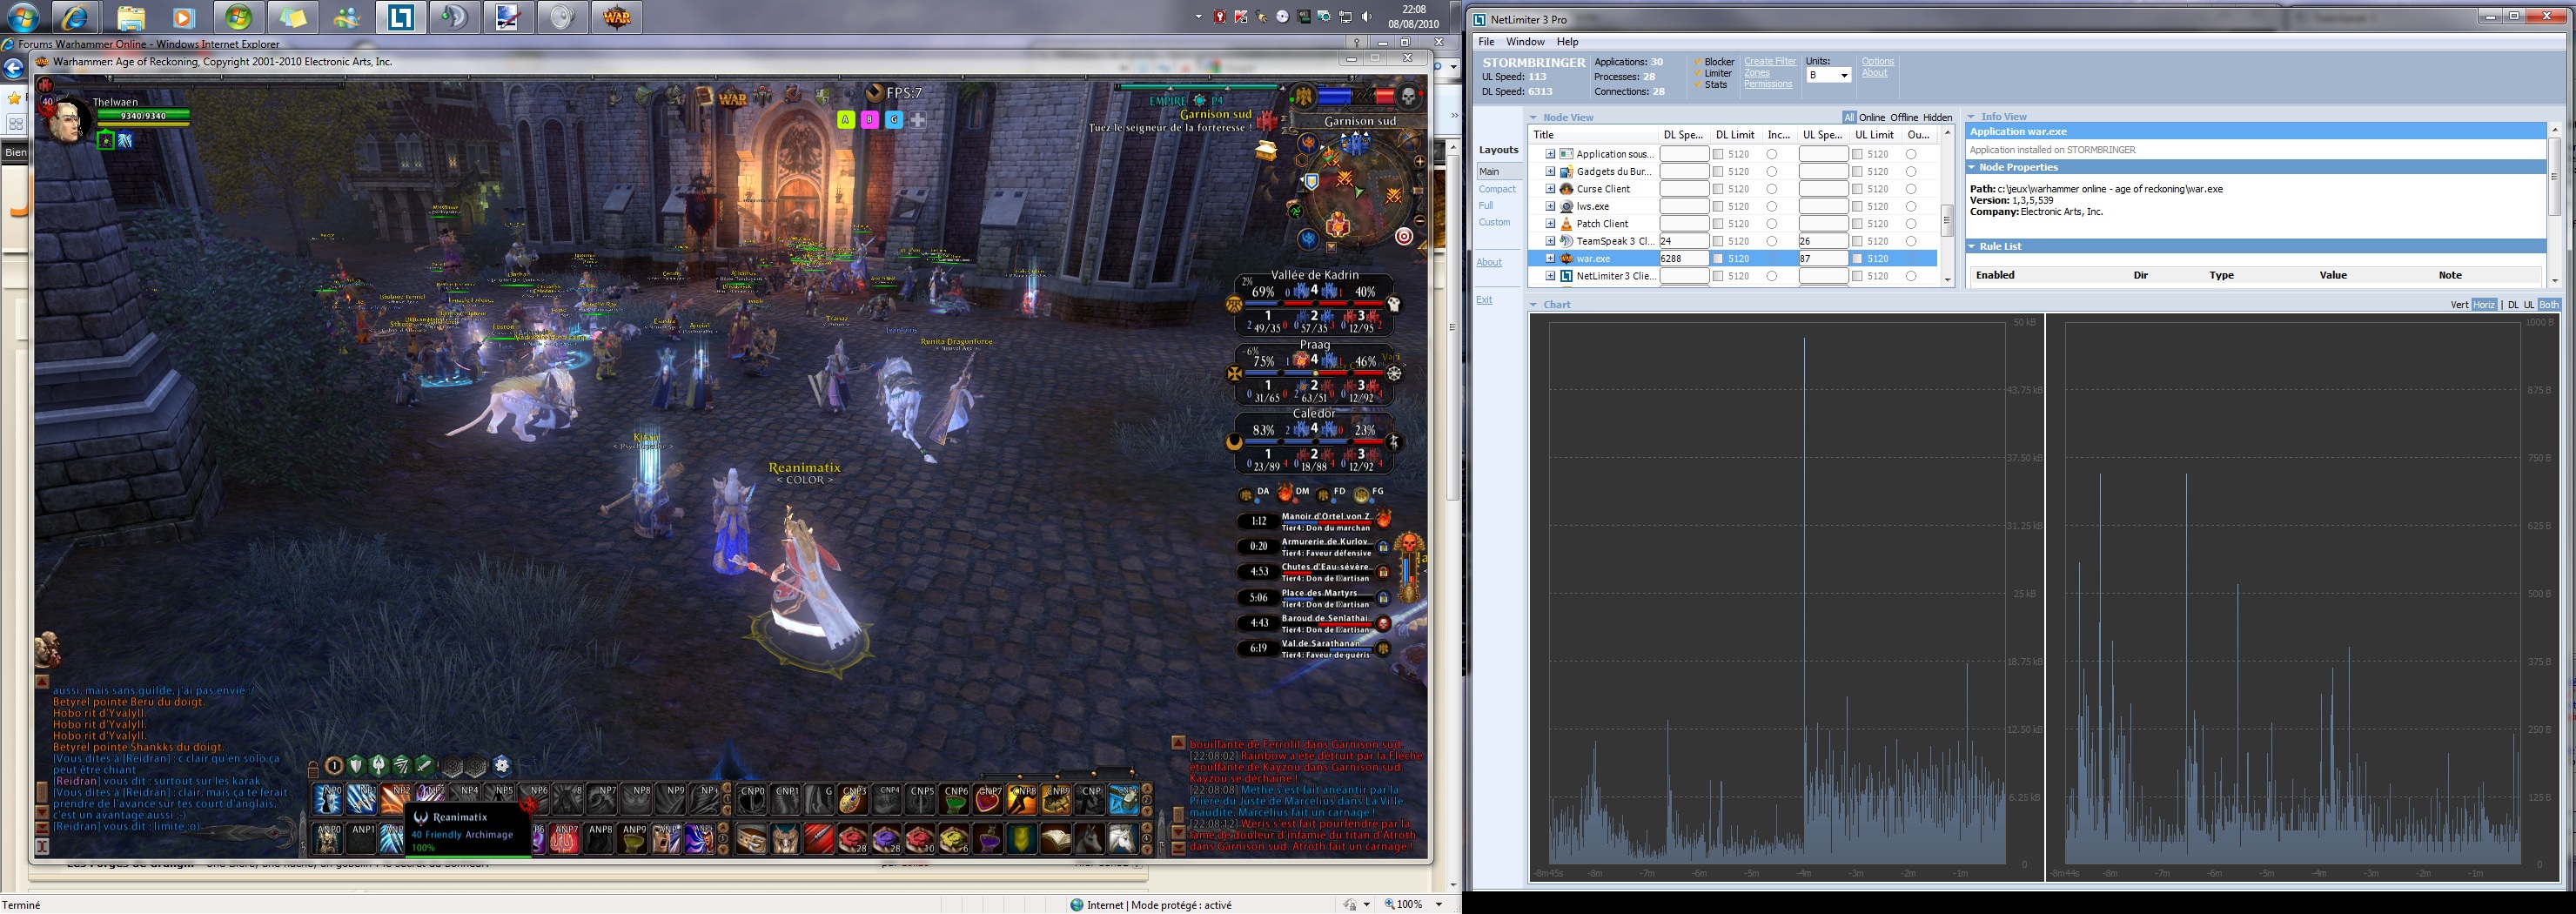
Task: Switch Node View filter to Online
Action: [x=1872, y=117]
